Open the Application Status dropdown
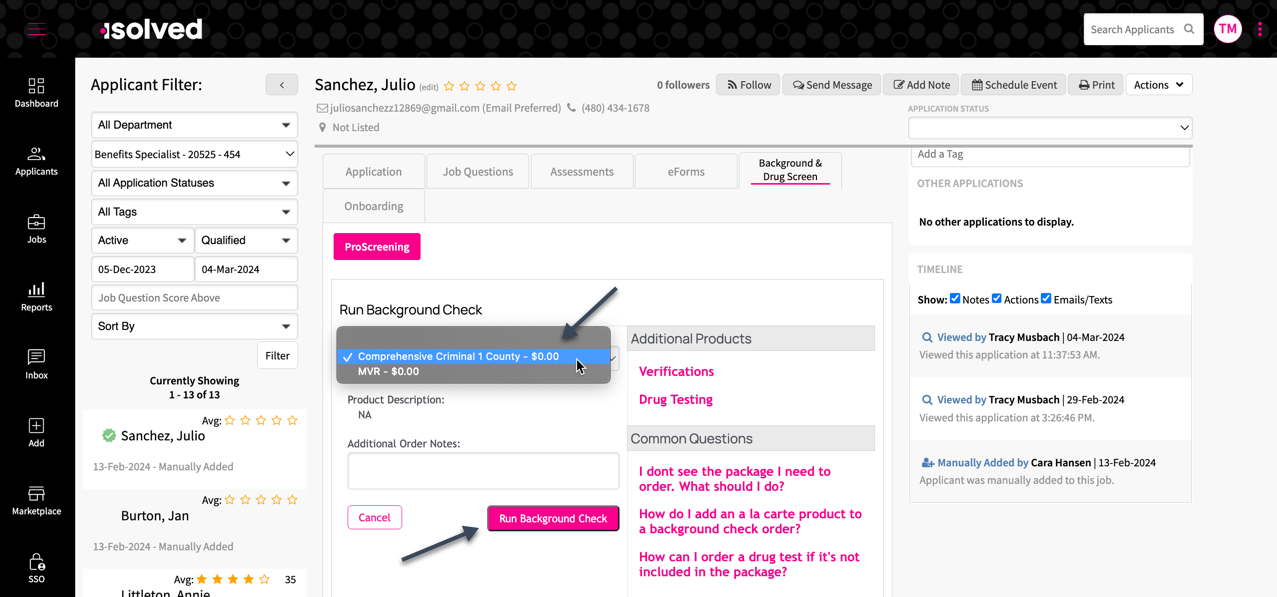The width and height of the screenshot is (1277, 597). click(1049, 128)
